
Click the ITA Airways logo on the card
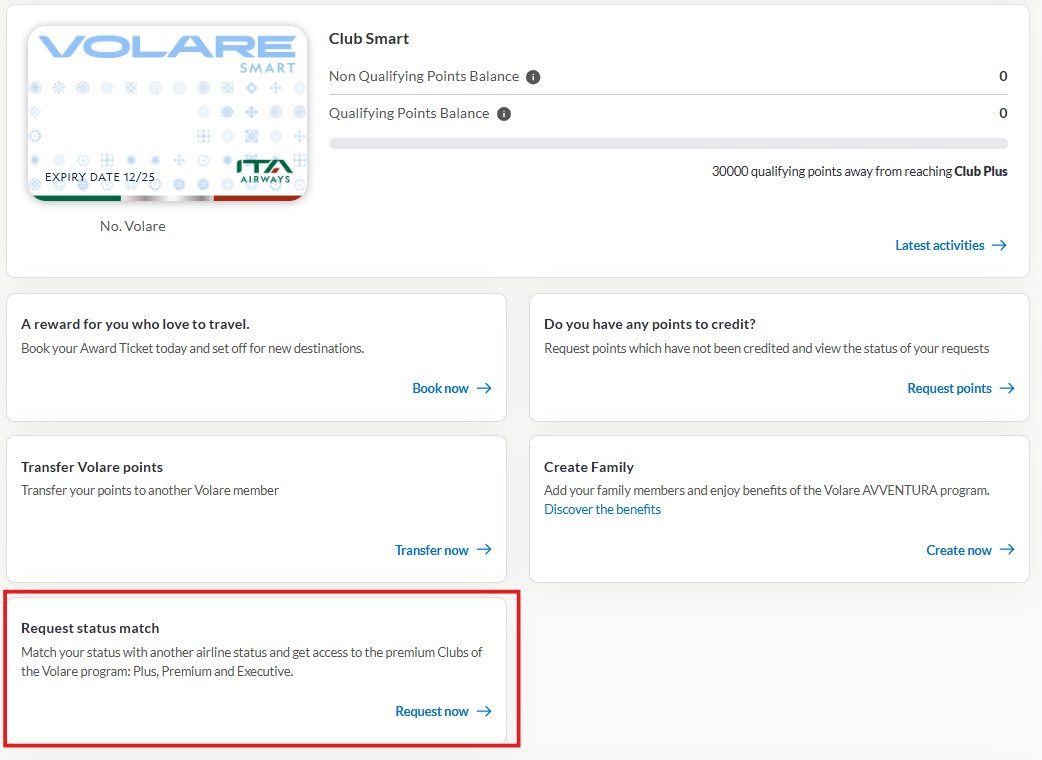click(265, 171)
